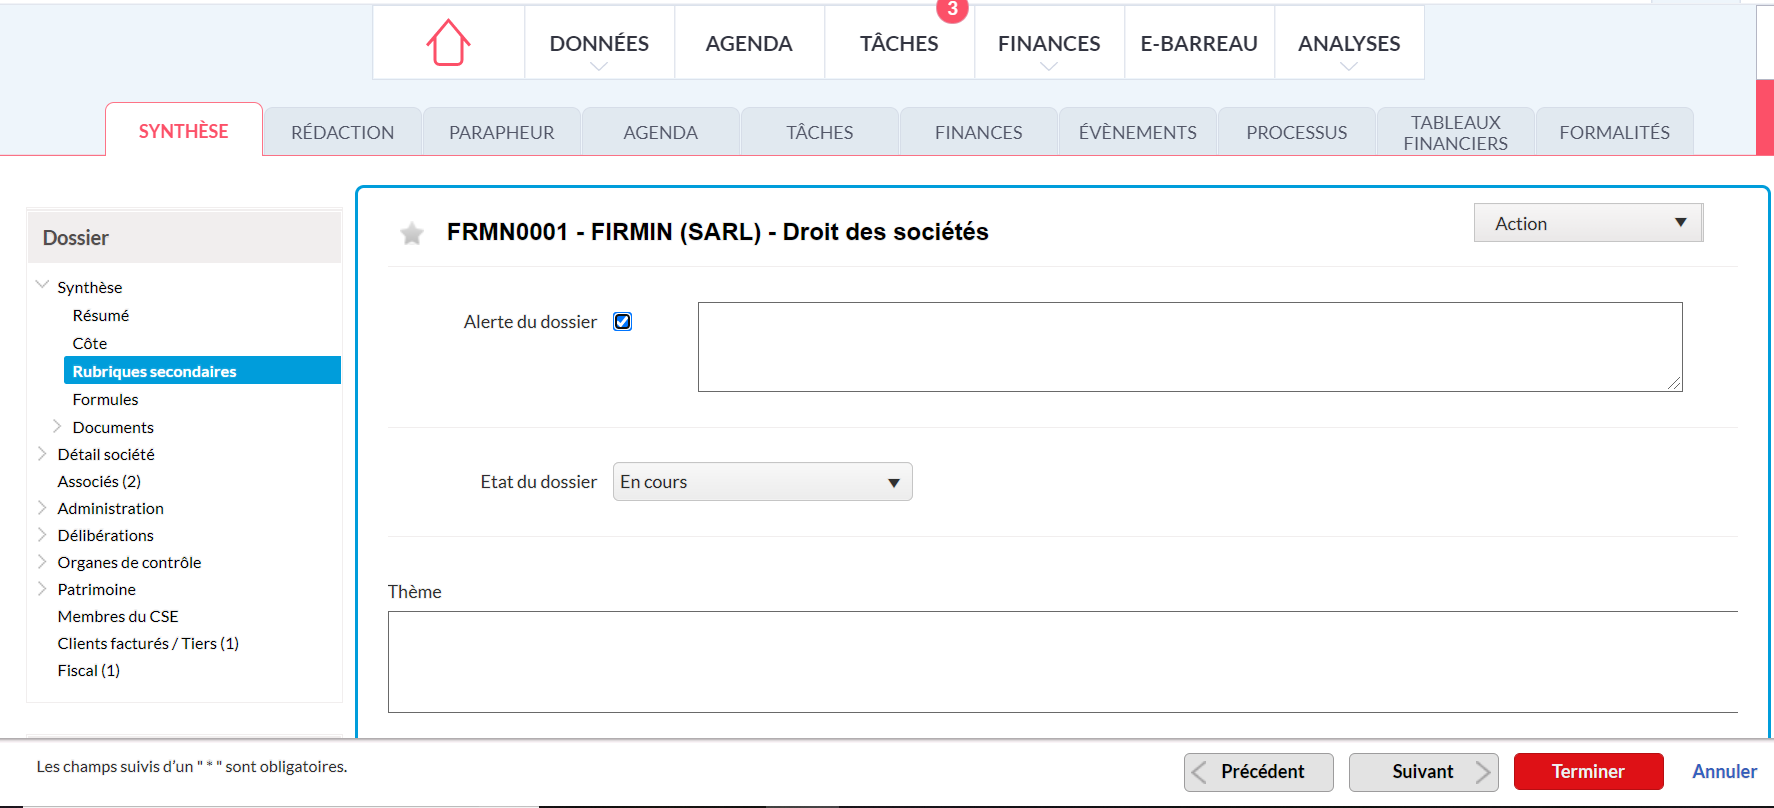Switch to the RÉDACTION tab
Viewport: 1774px width, 808px height.
(x=342, y=132)
